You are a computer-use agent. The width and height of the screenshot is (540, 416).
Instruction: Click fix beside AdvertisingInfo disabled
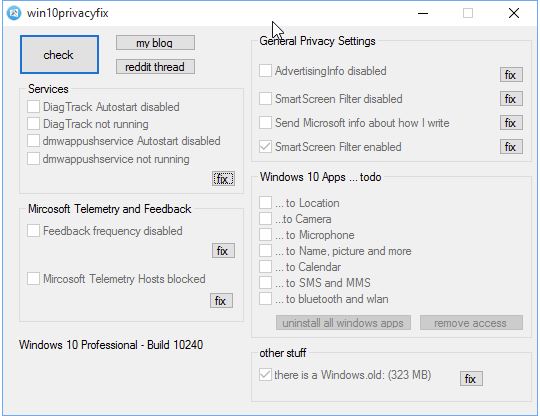coord(511,75)
